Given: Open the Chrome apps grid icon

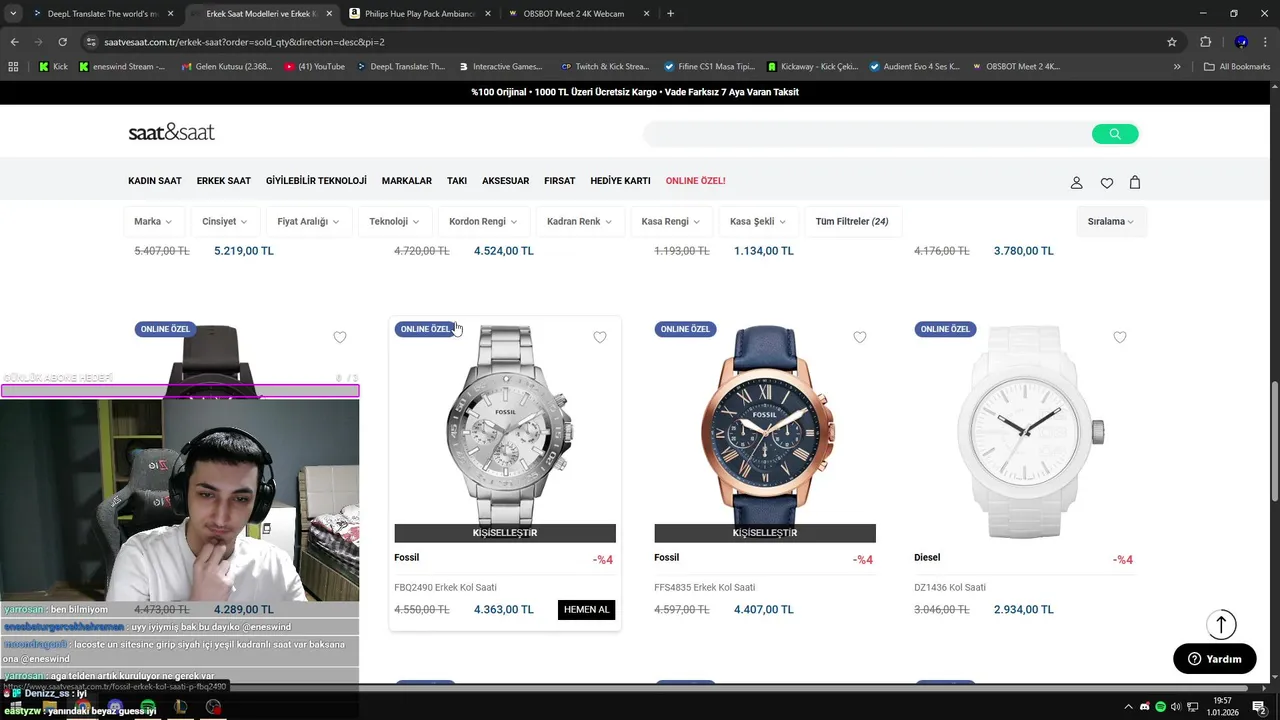Looking at the screenshot, I should pyautogui.click(x=13, y=67).
